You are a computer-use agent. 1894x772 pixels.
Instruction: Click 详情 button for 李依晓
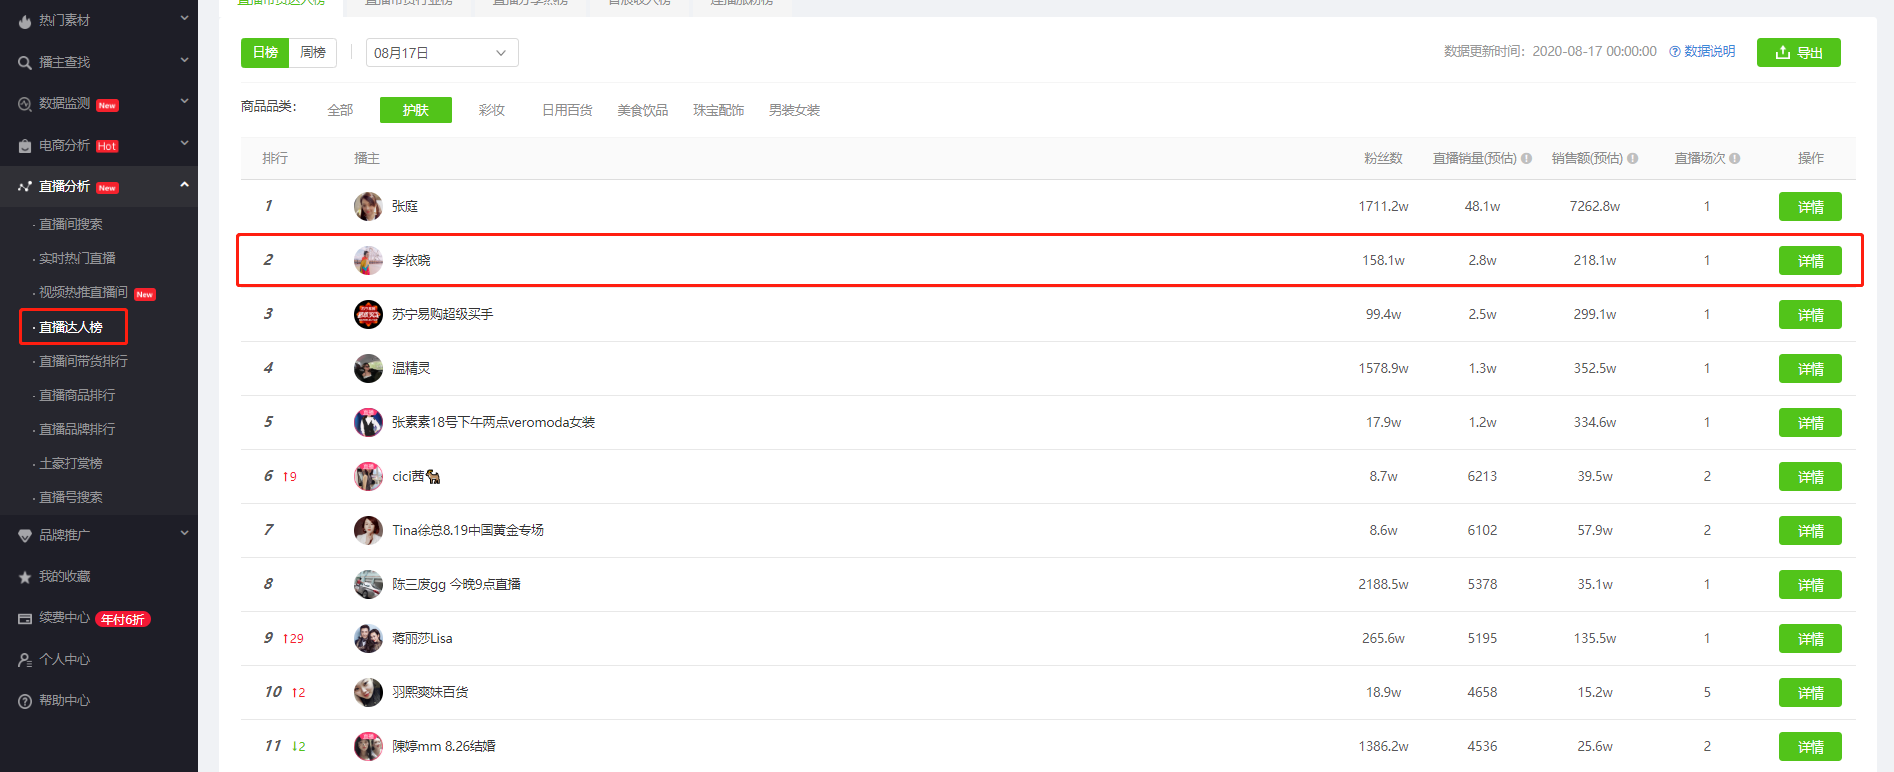pyautogui.click(x=1810, y=261)
